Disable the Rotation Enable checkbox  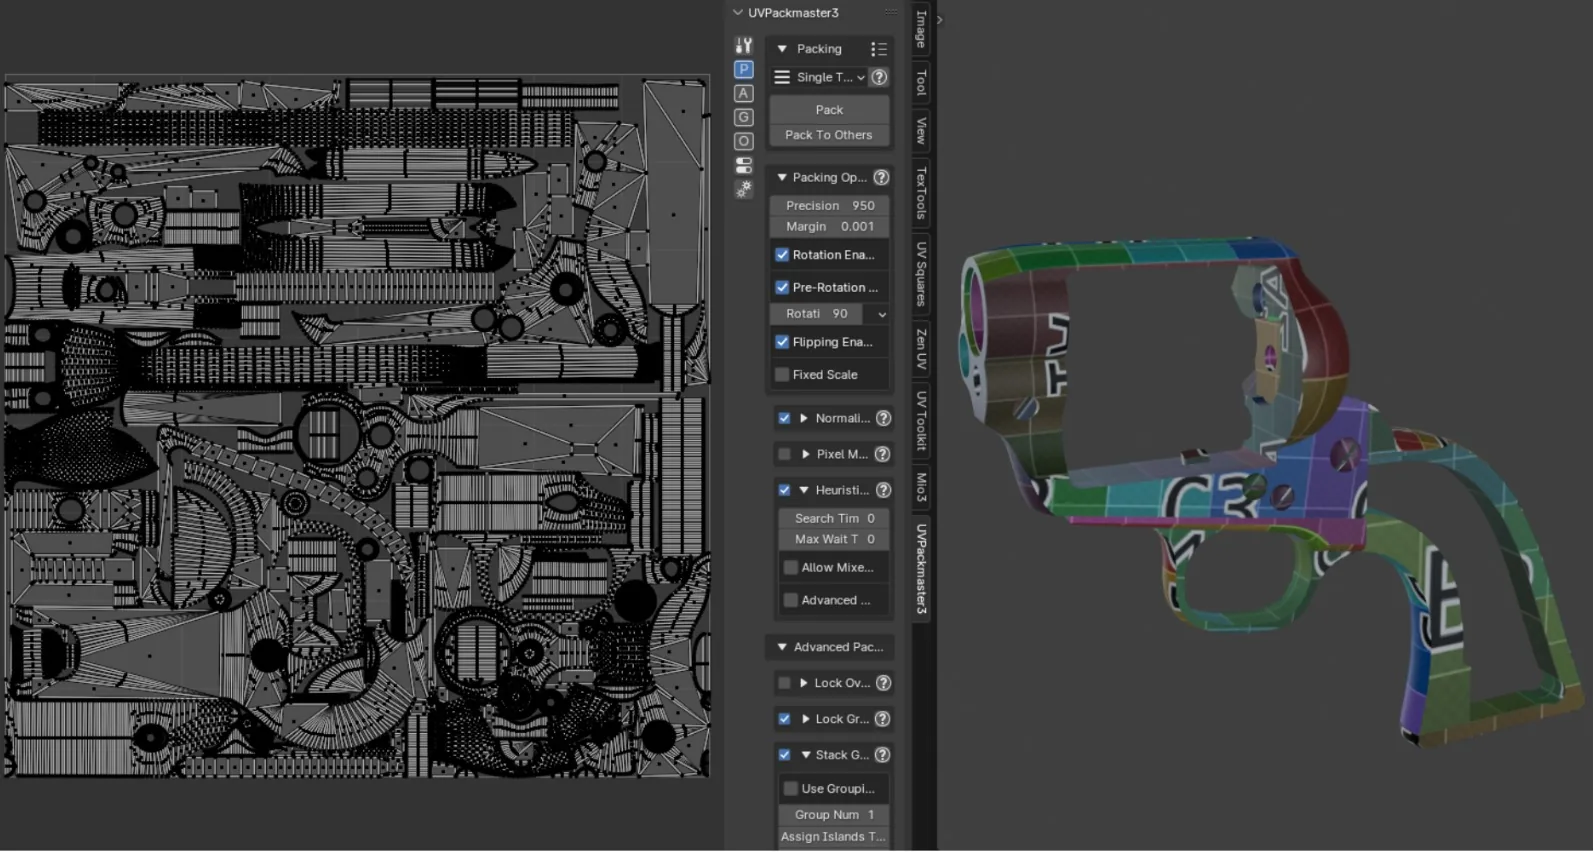coord(782,255)
